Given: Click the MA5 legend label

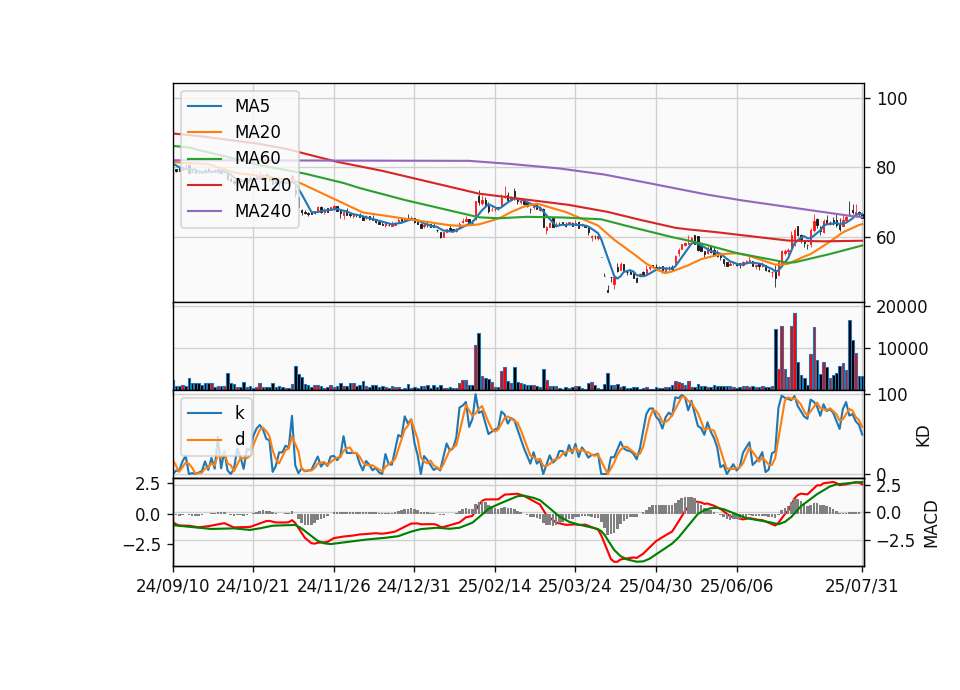Looking at the screenshot, I should pyautogui.click(x=252, y=106).
